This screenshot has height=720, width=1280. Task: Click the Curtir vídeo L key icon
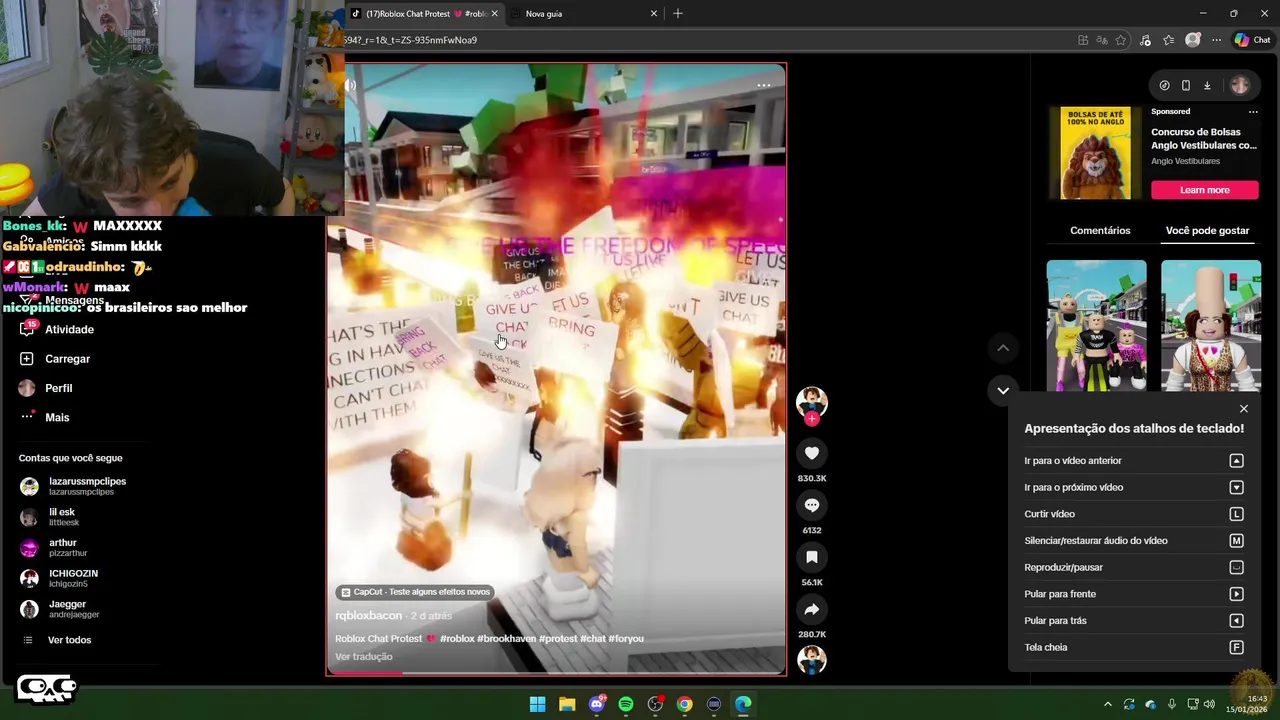(x=1236, y=514)
